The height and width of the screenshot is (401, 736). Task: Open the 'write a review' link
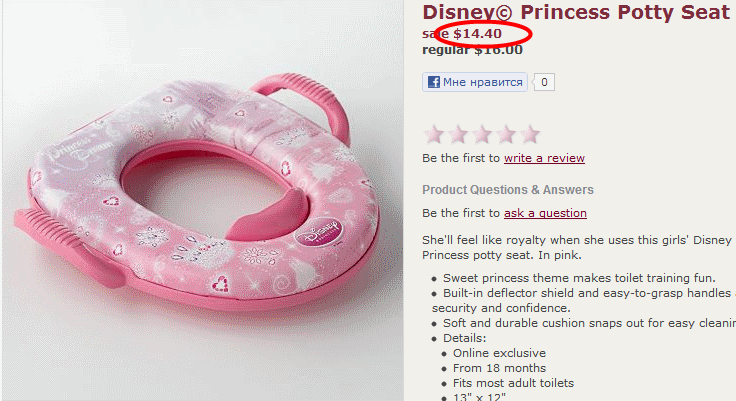(x=544, y=158)
